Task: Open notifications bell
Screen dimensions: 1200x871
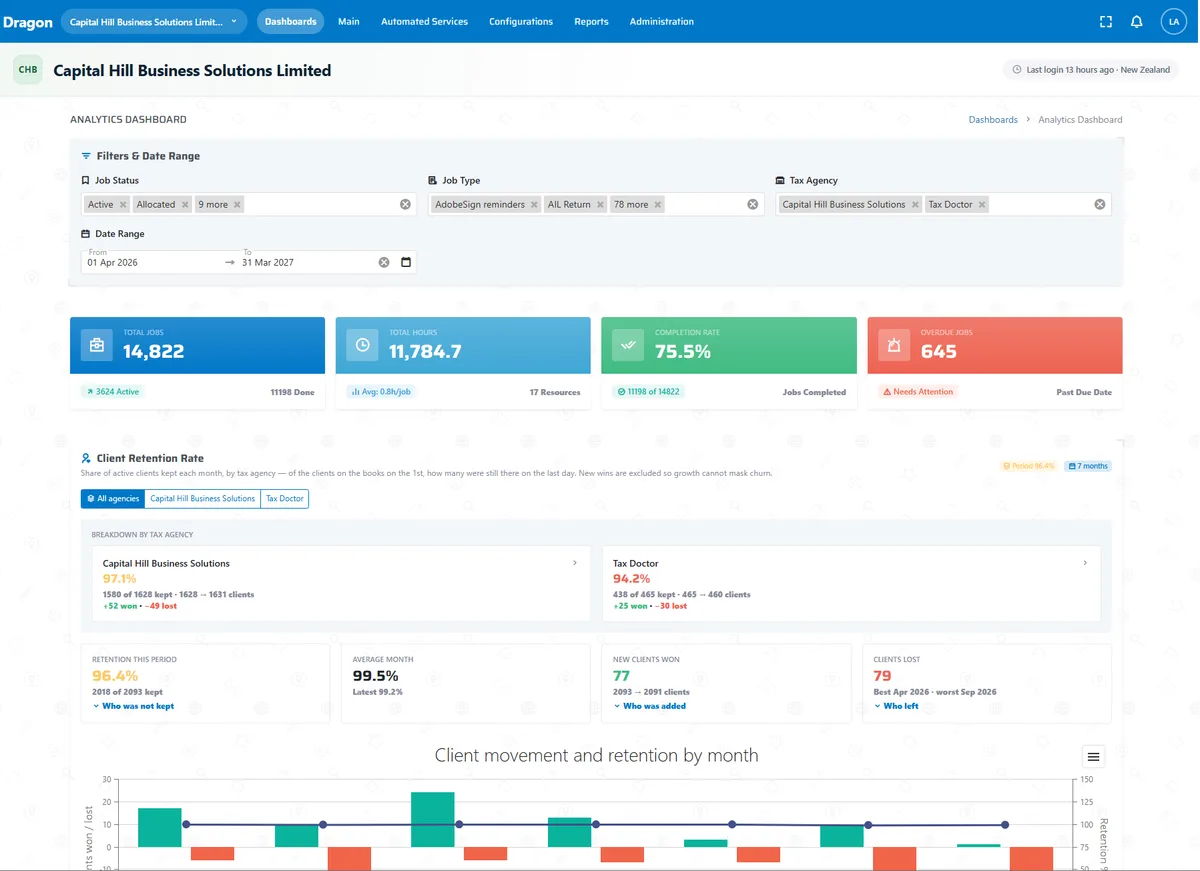Action: pos(1137,21)
